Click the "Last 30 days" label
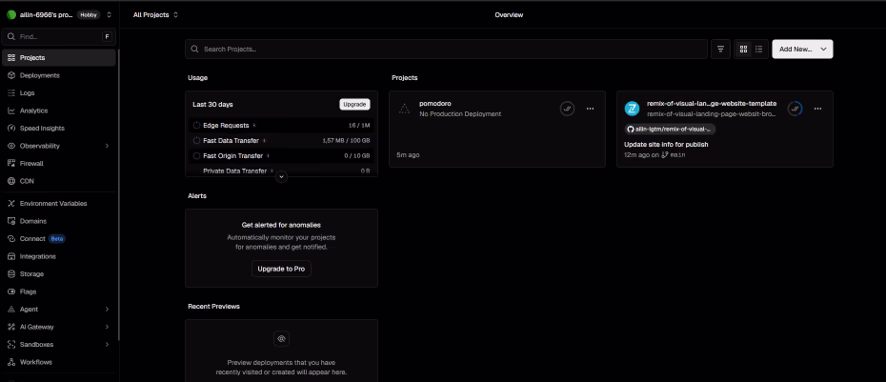This screenshot has width=886, height=382. tap(212, 105)
